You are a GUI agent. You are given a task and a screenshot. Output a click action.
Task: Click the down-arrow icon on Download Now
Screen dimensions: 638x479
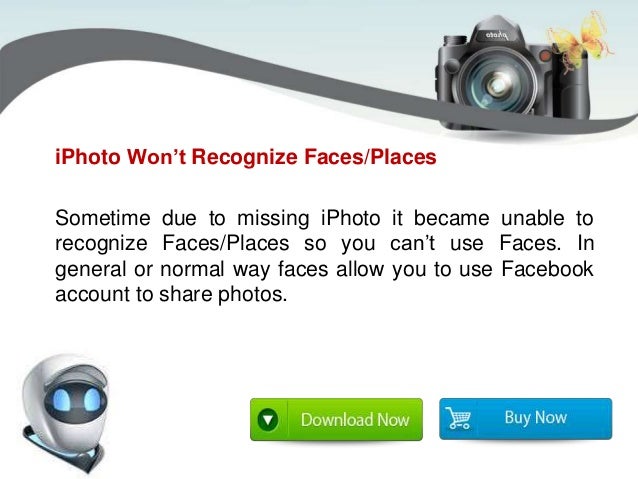268,420
